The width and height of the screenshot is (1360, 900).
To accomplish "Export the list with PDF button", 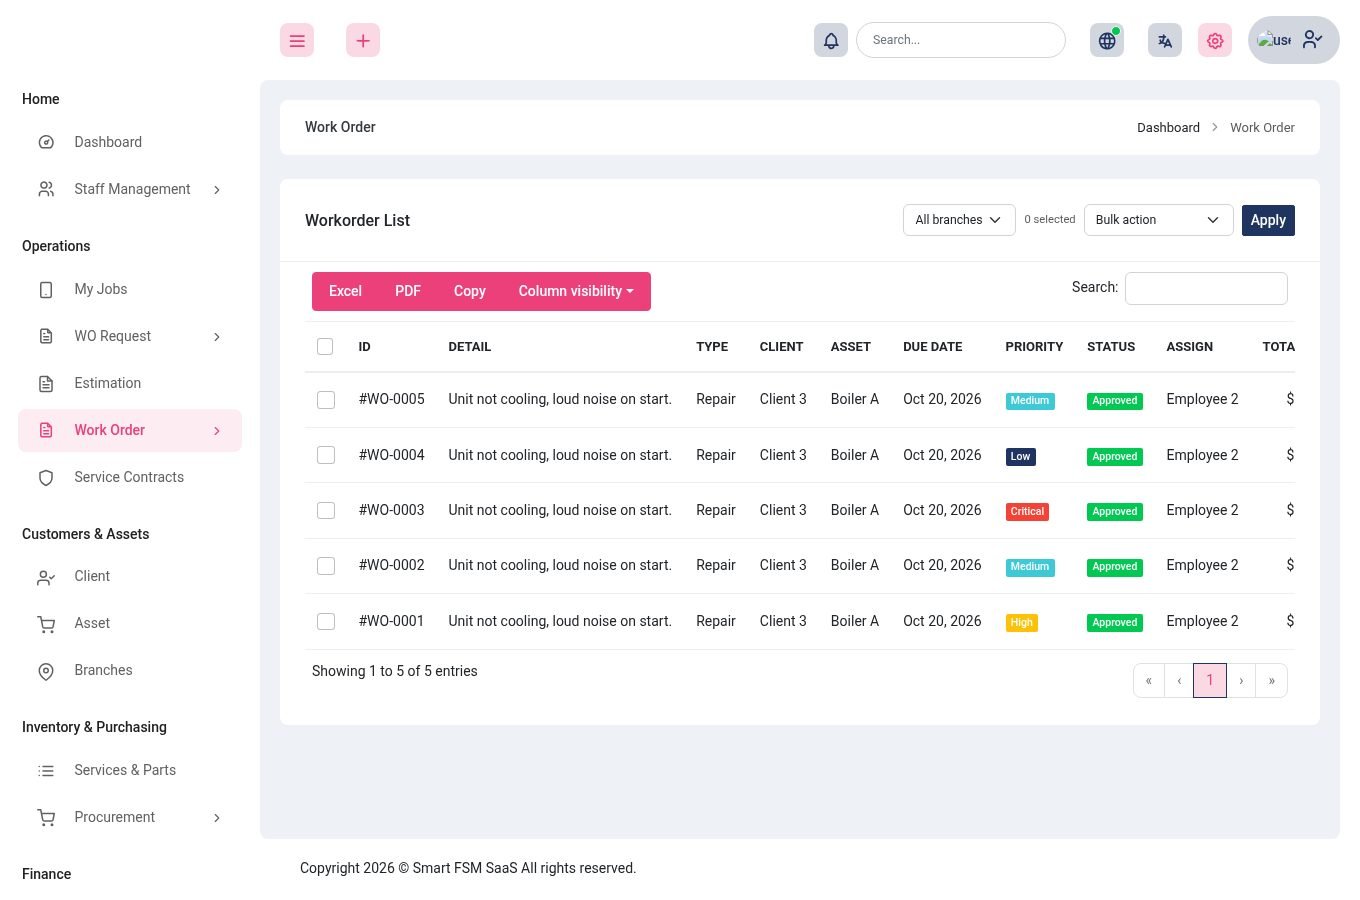I will click(408, 291).
